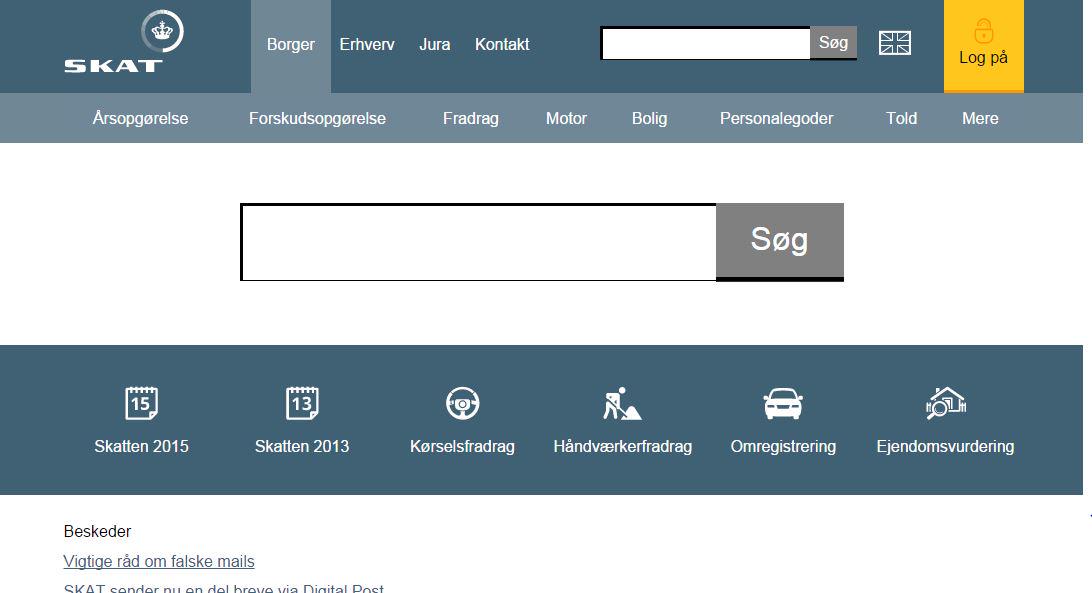Click the Skatten 2015 label
Viewport: 1092px width, 593px height.
141,447
